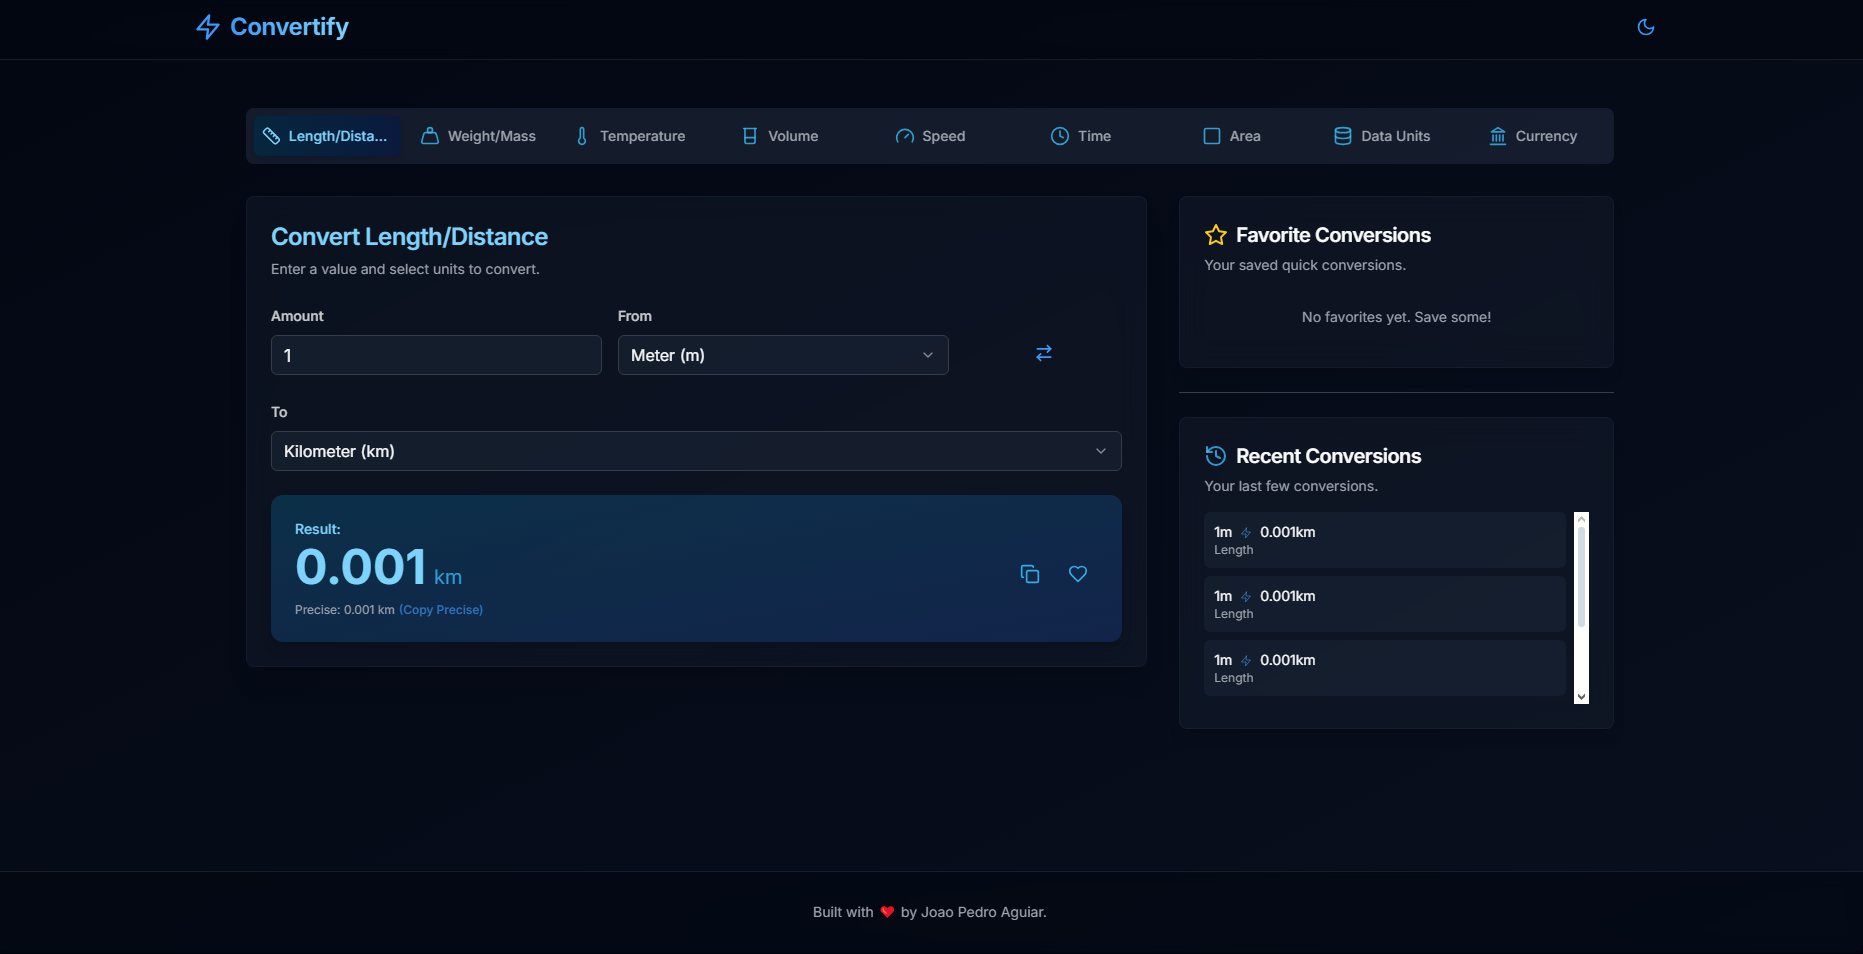Toggle dark mode with the moon icon
1863x954 pixels.
(1646, 27)
